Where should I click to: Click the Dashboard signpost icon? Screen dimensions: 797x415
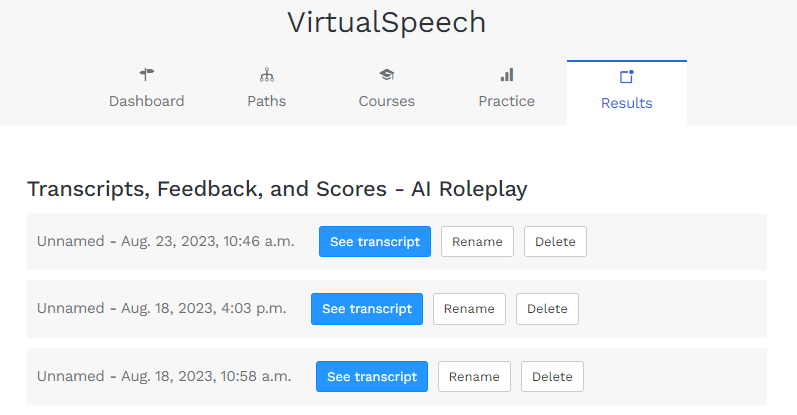(147, 74)
